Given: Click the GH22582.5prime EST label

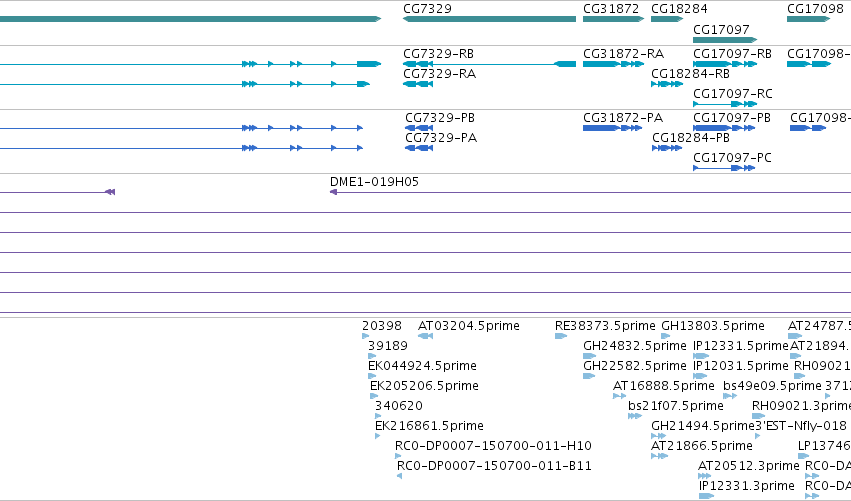Looking at the screenshot, I should tap(634, 366).
